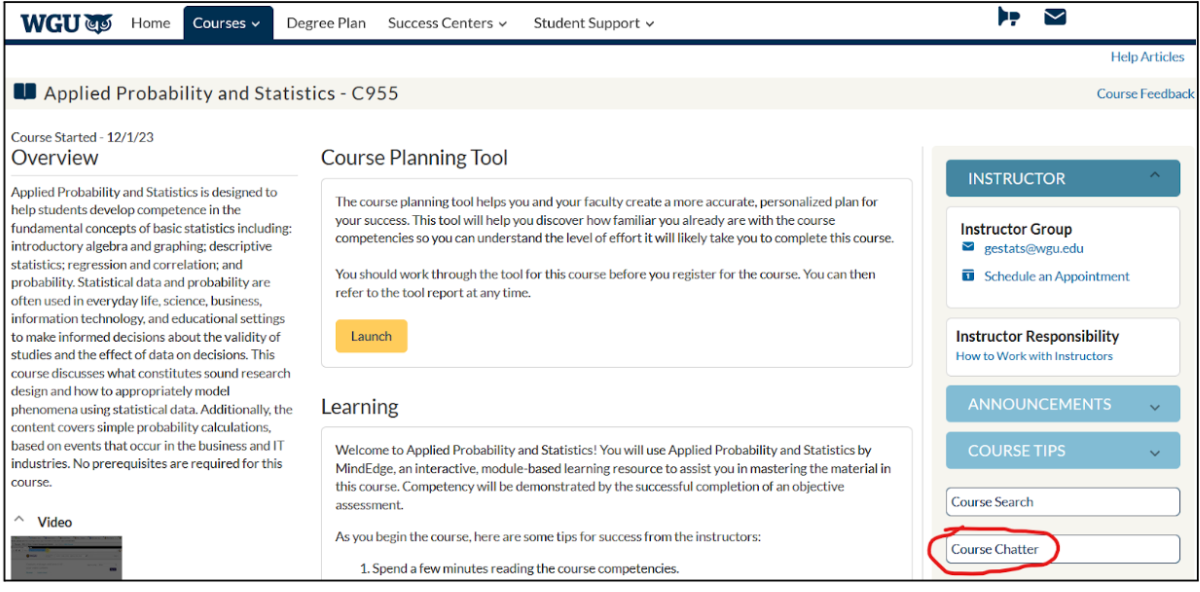Collapse the Video section caret

click(x=18, y=521)
